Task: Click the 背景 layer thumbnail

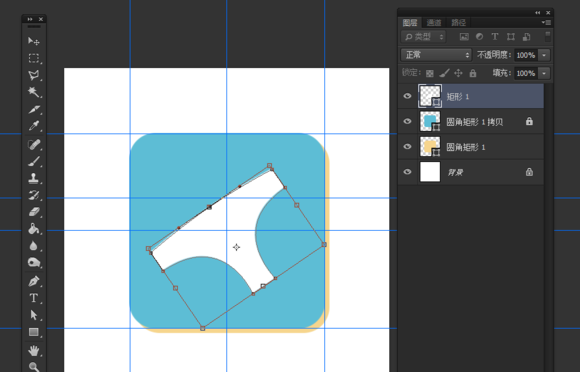Action: tap(430, 172)
